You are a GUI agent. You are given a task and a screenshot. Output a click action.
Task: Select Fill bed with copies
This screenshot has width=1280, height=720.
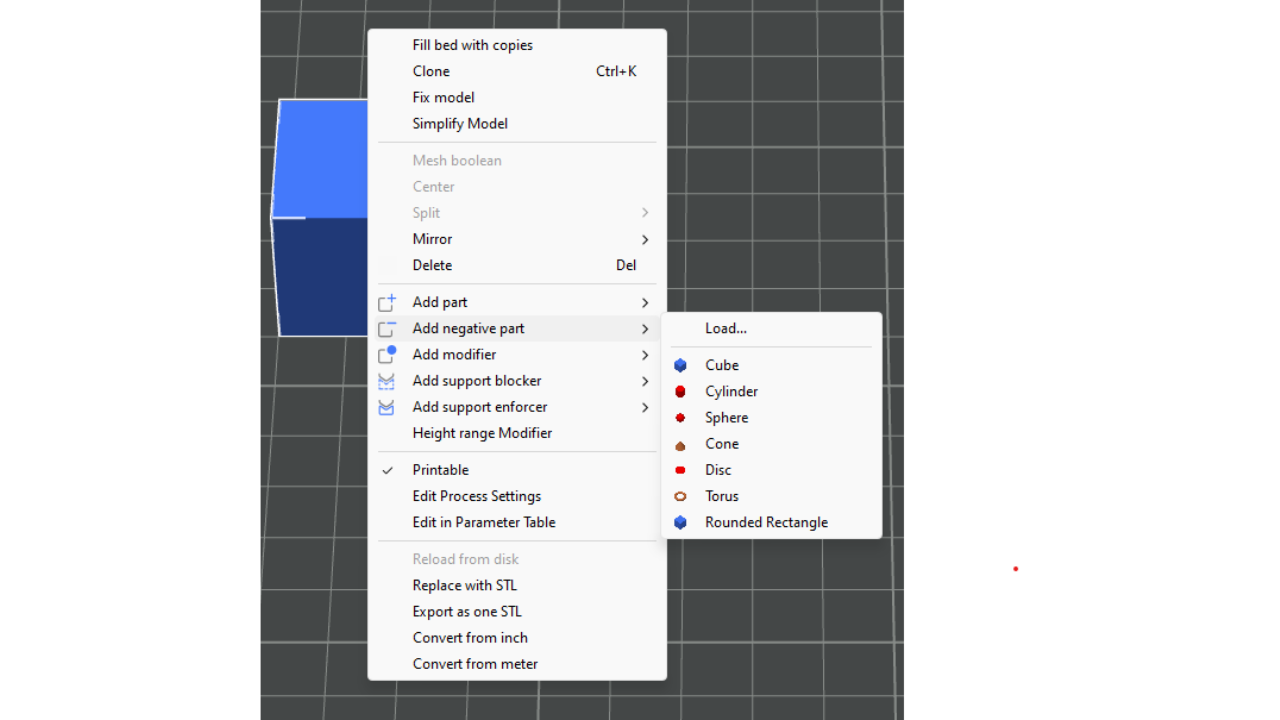point(472,45)
